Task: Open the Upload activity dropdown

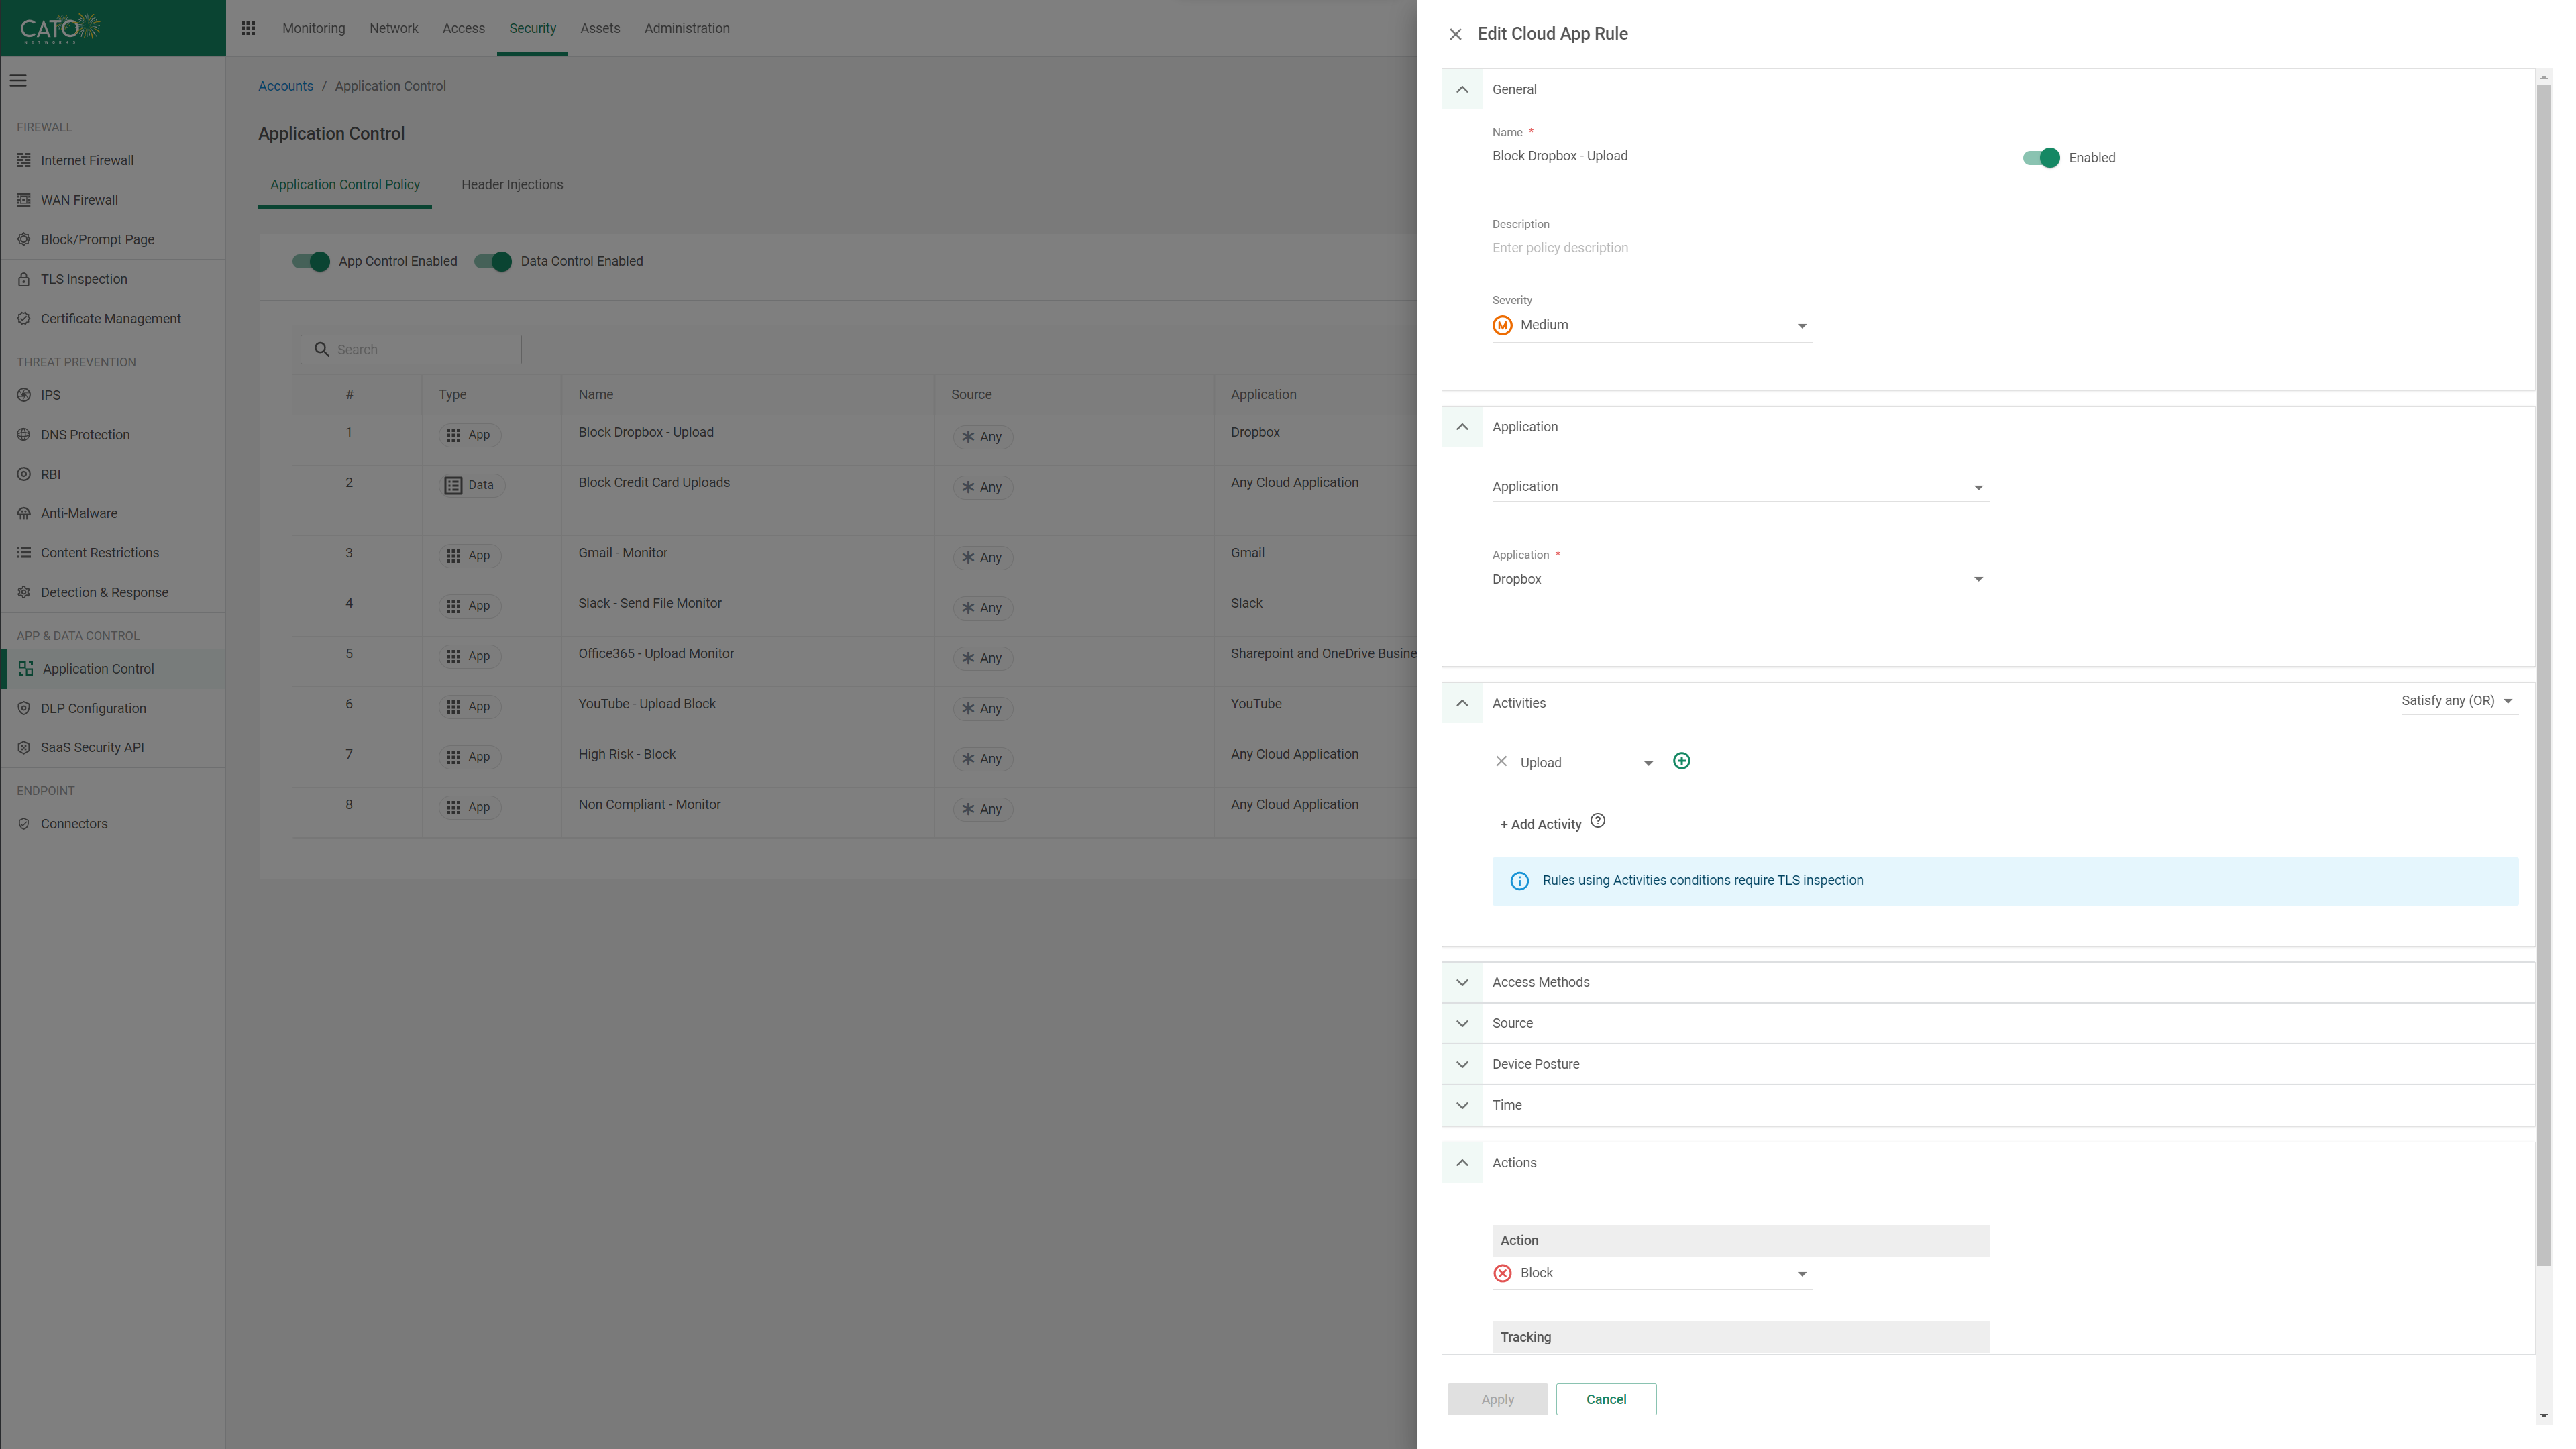Action: click(1588, 763)
